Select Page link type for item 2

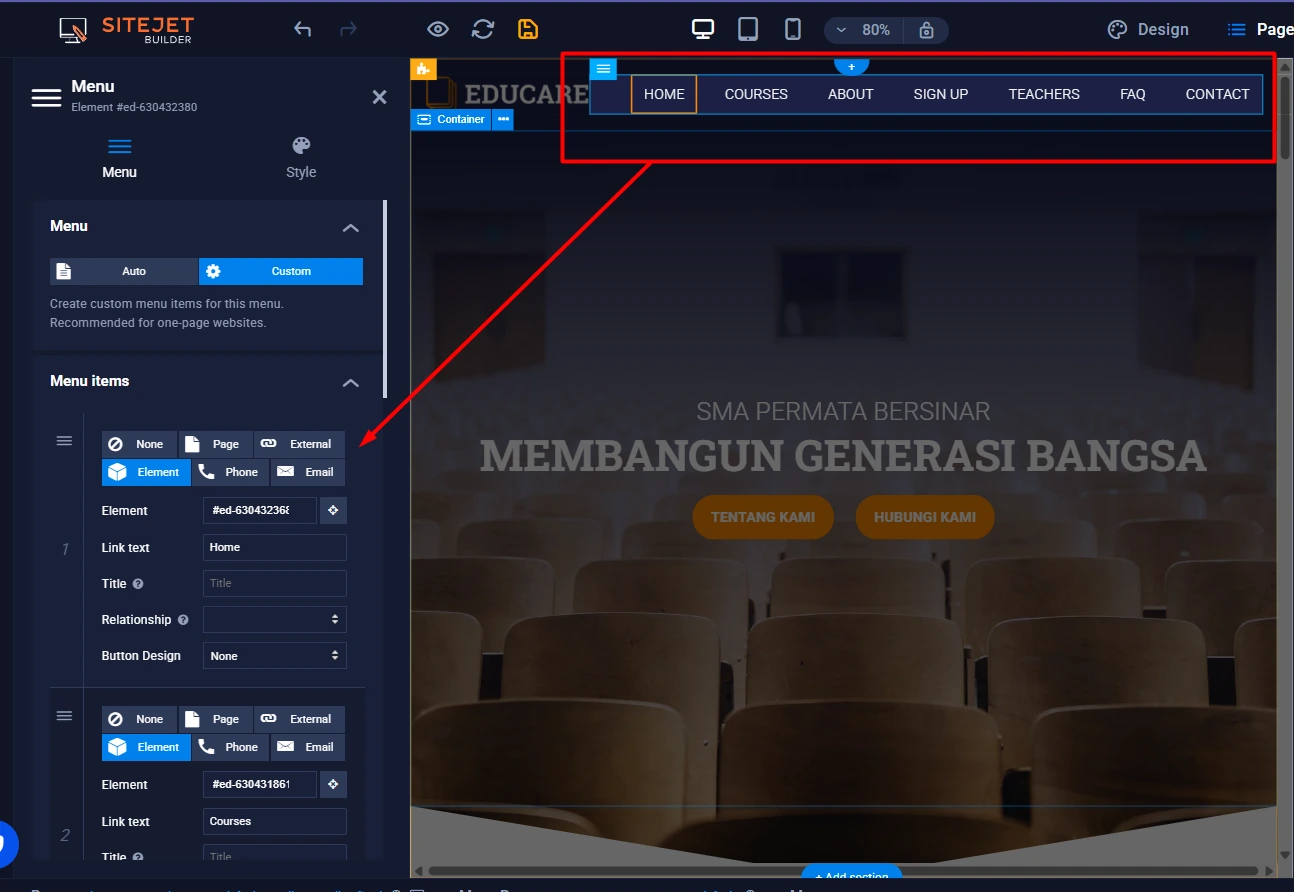(215, 719)
